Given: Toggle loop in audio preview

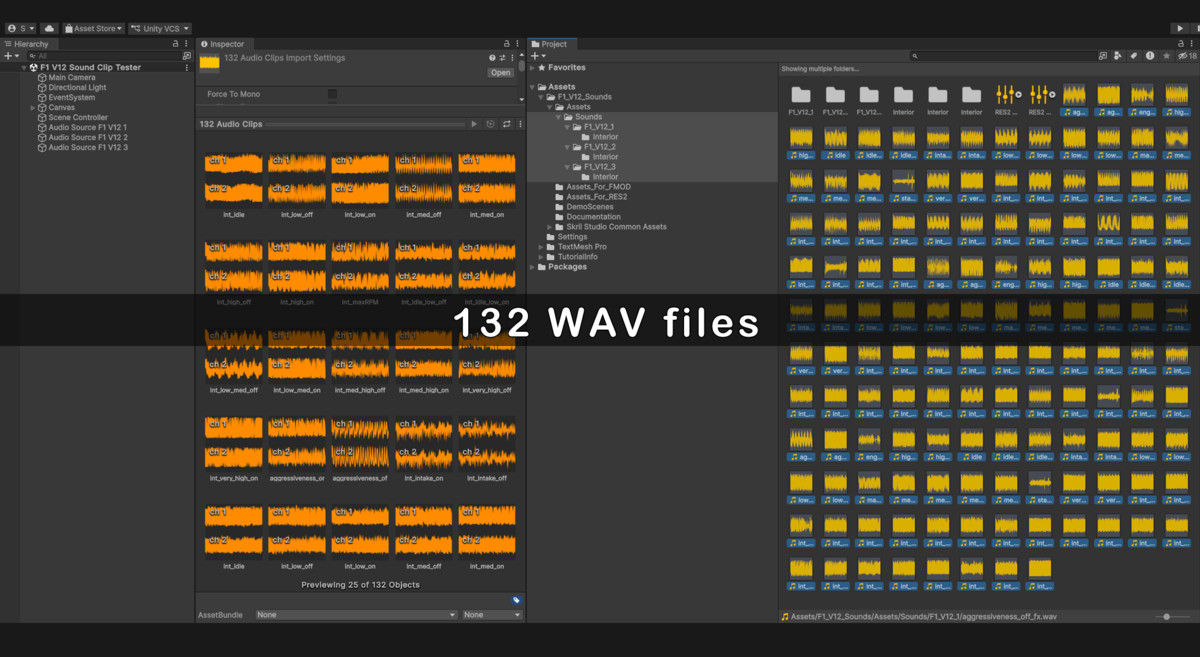Looking at the screenshot, I should point(507,124).
